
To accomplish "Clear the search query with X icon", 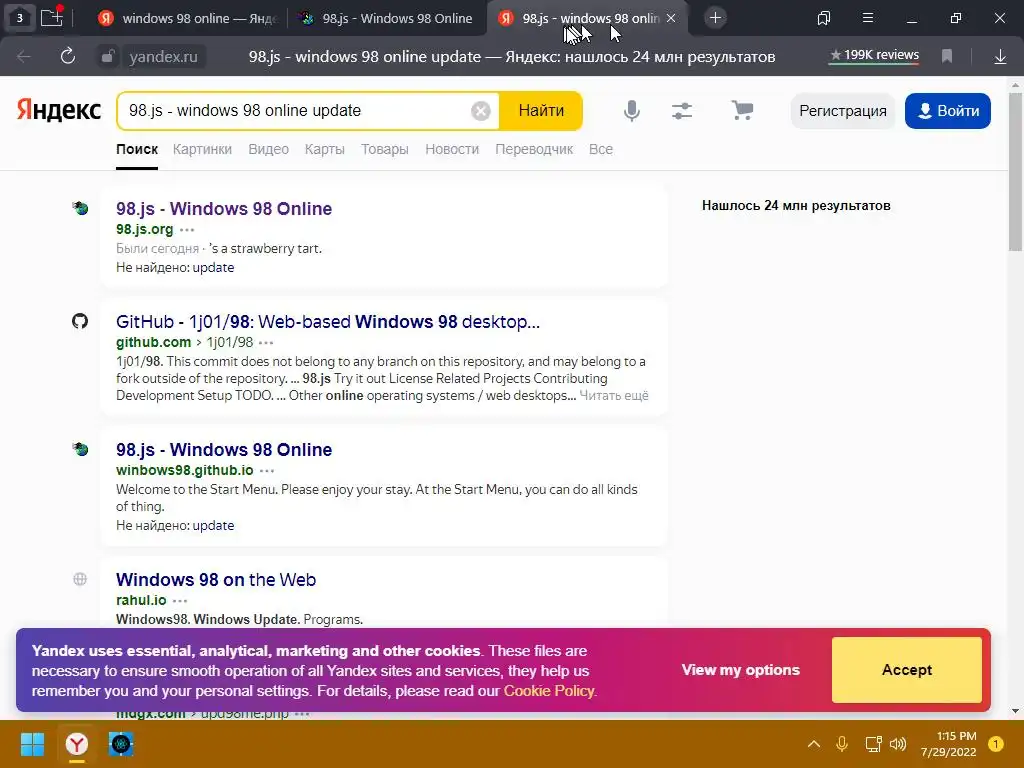I will 481,111.
